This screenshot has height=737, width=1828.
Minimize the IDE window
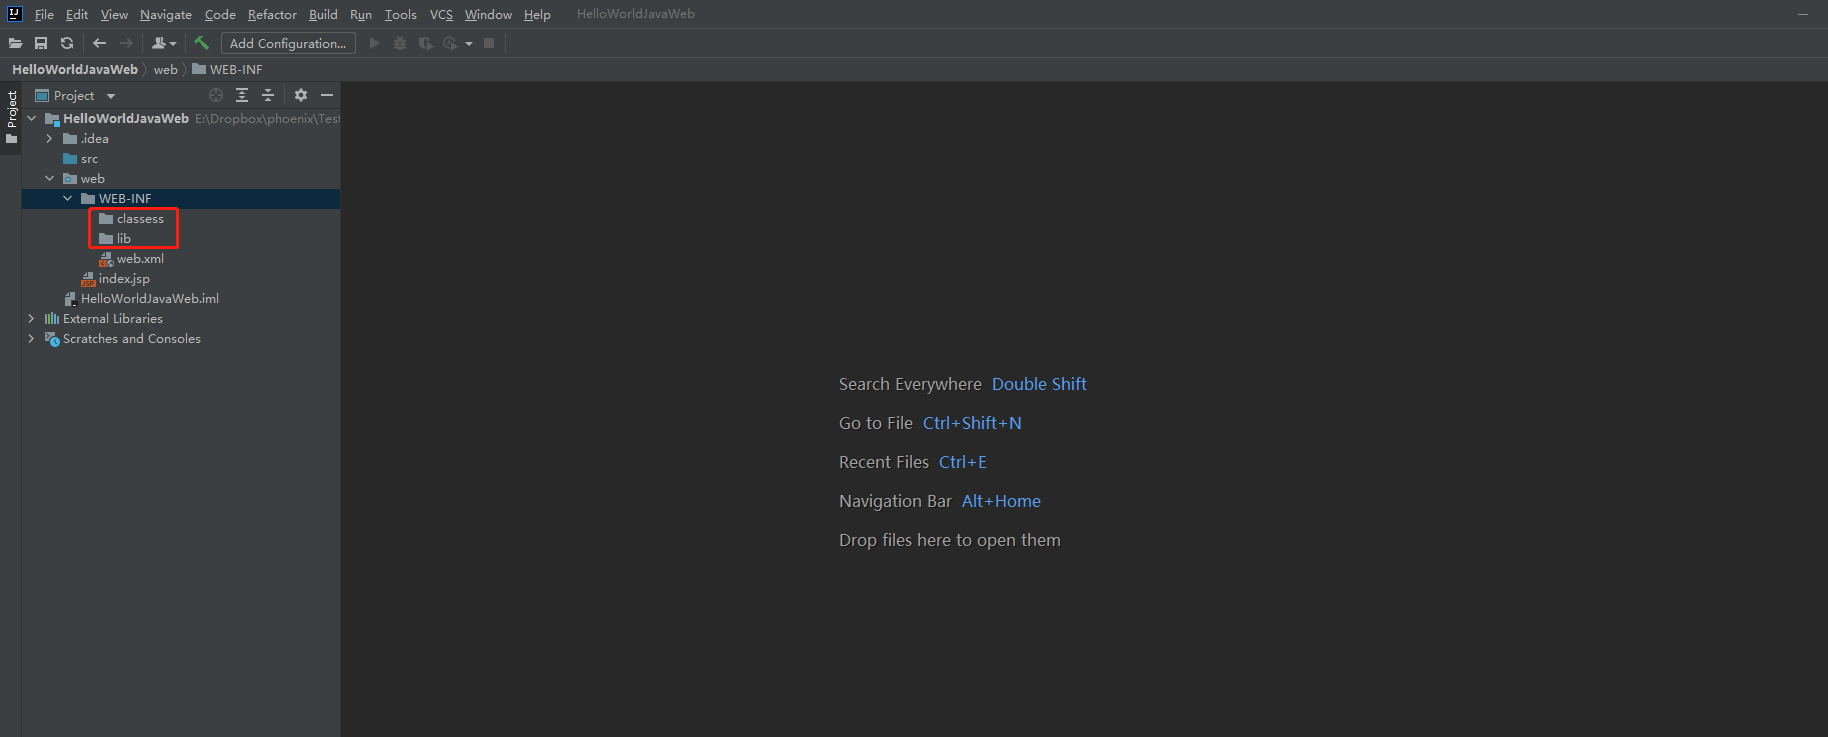click(x=1803, y=14)
